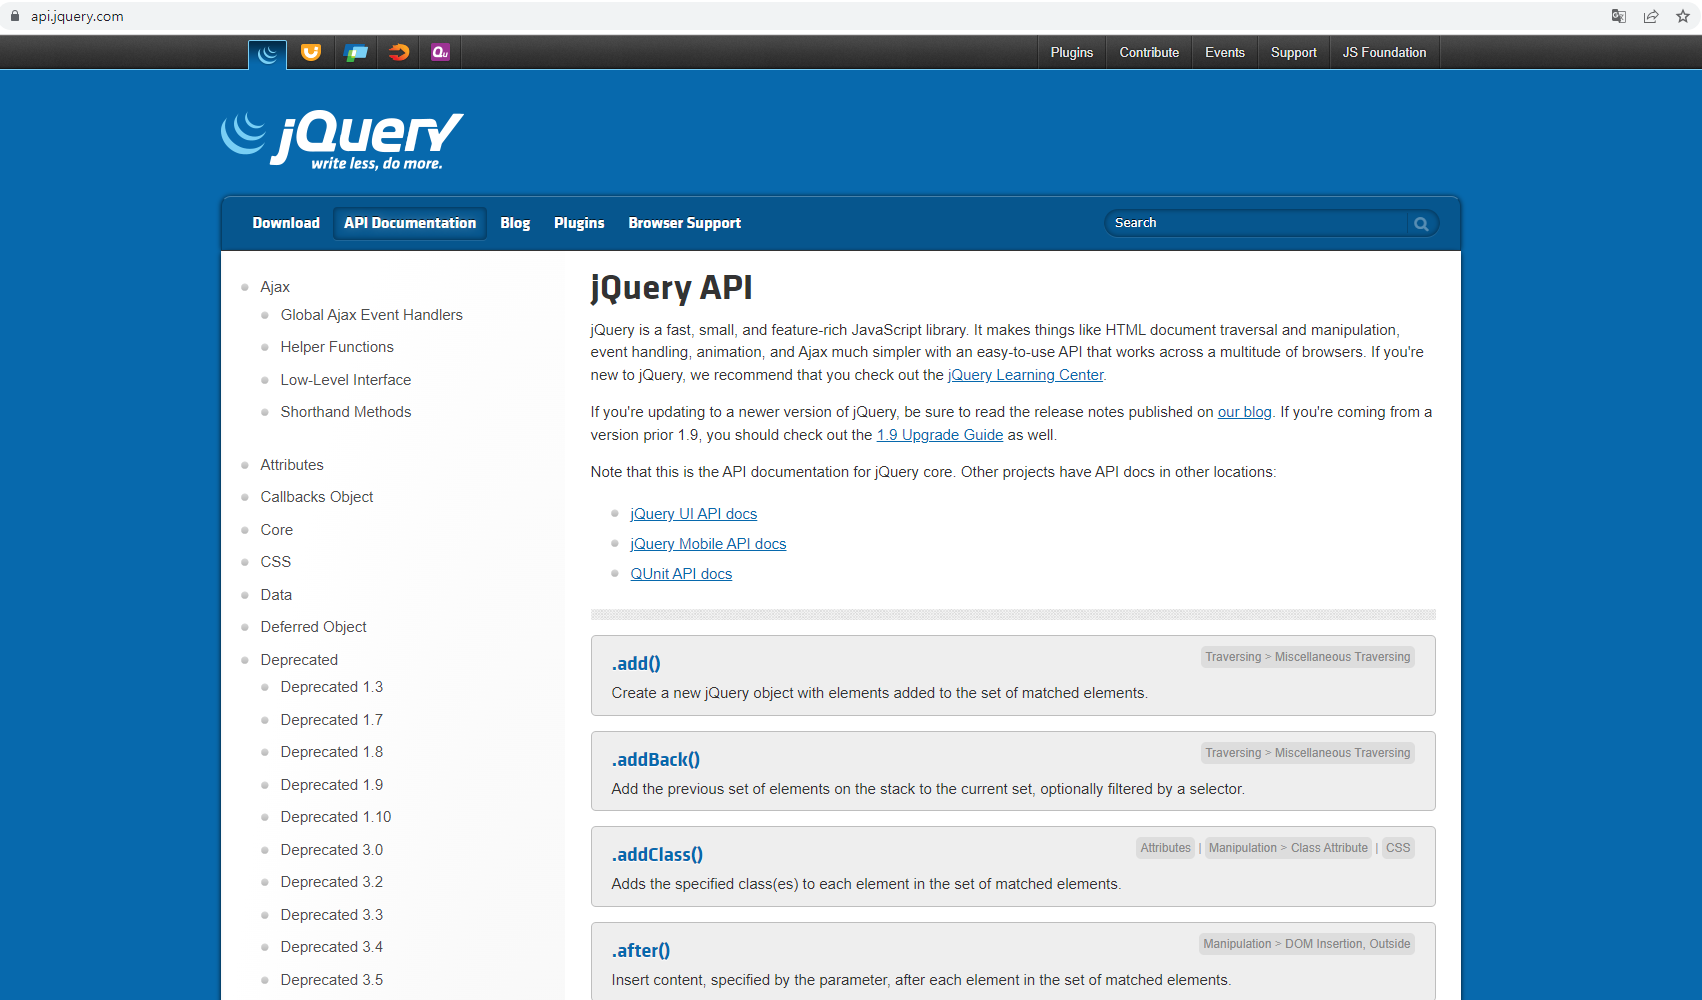
Task: Open Deprecated 3.4 in sidebar
Action: pos(332,947)
